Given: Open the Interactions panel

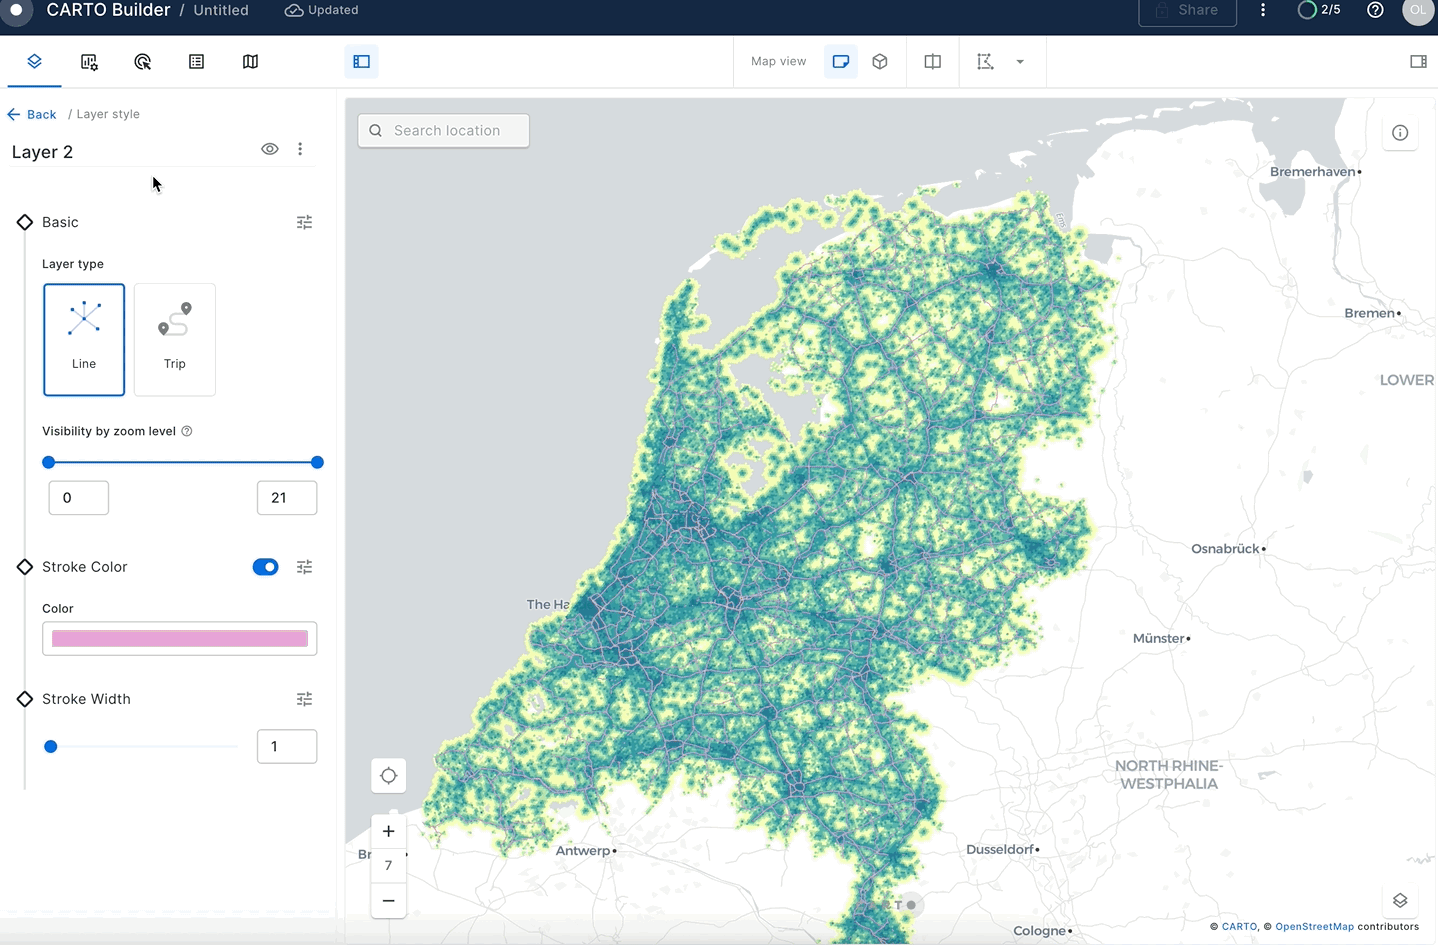Looking at the screenshot, I should coord(142,61).
